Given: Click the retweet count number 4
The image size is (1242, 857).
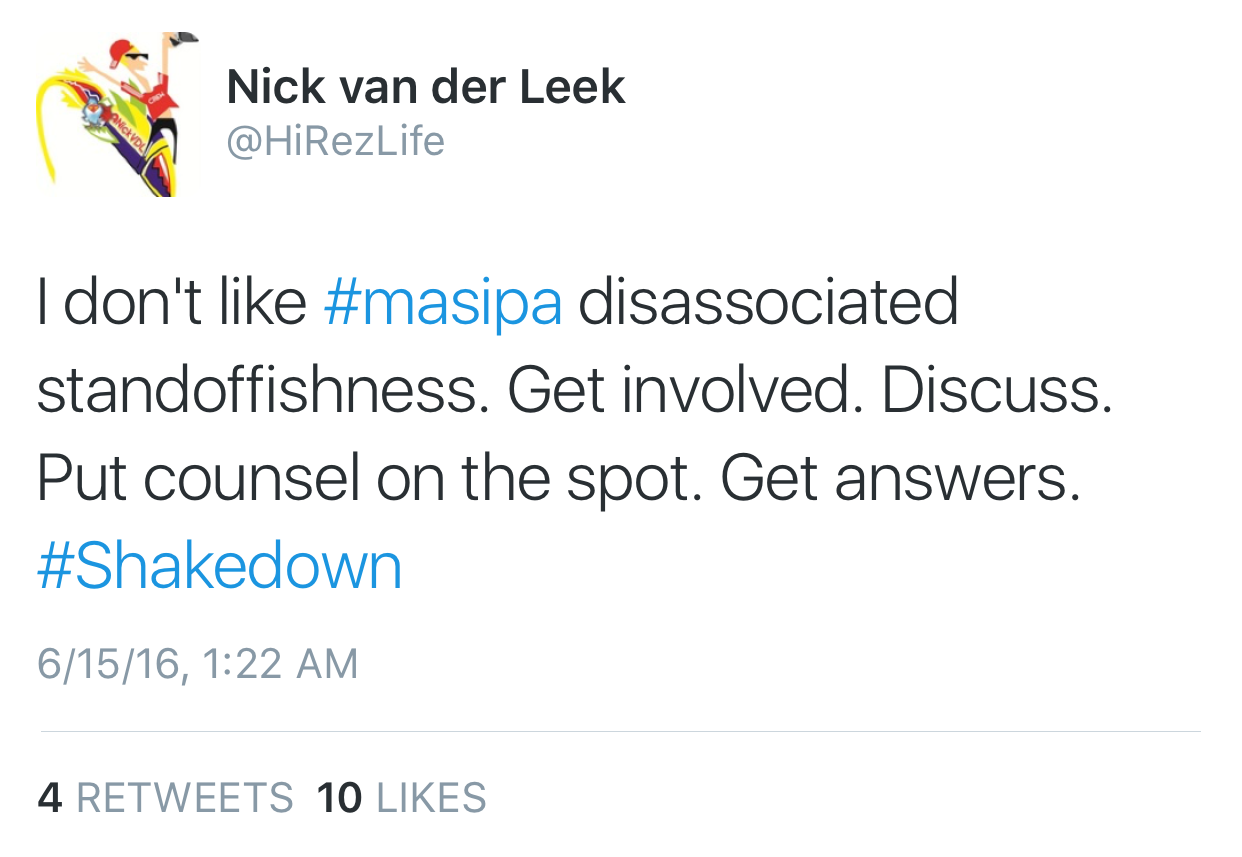Looking at the screenshot, I should click(49, 798).
